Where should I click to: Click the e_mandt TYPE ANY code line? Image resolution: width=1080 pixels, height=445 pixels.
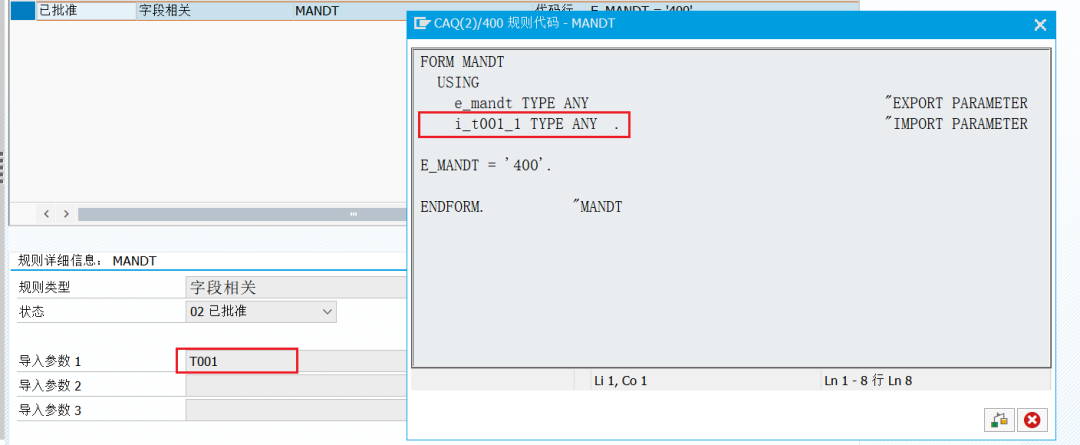pyautogui.click(x=521, y=103)
